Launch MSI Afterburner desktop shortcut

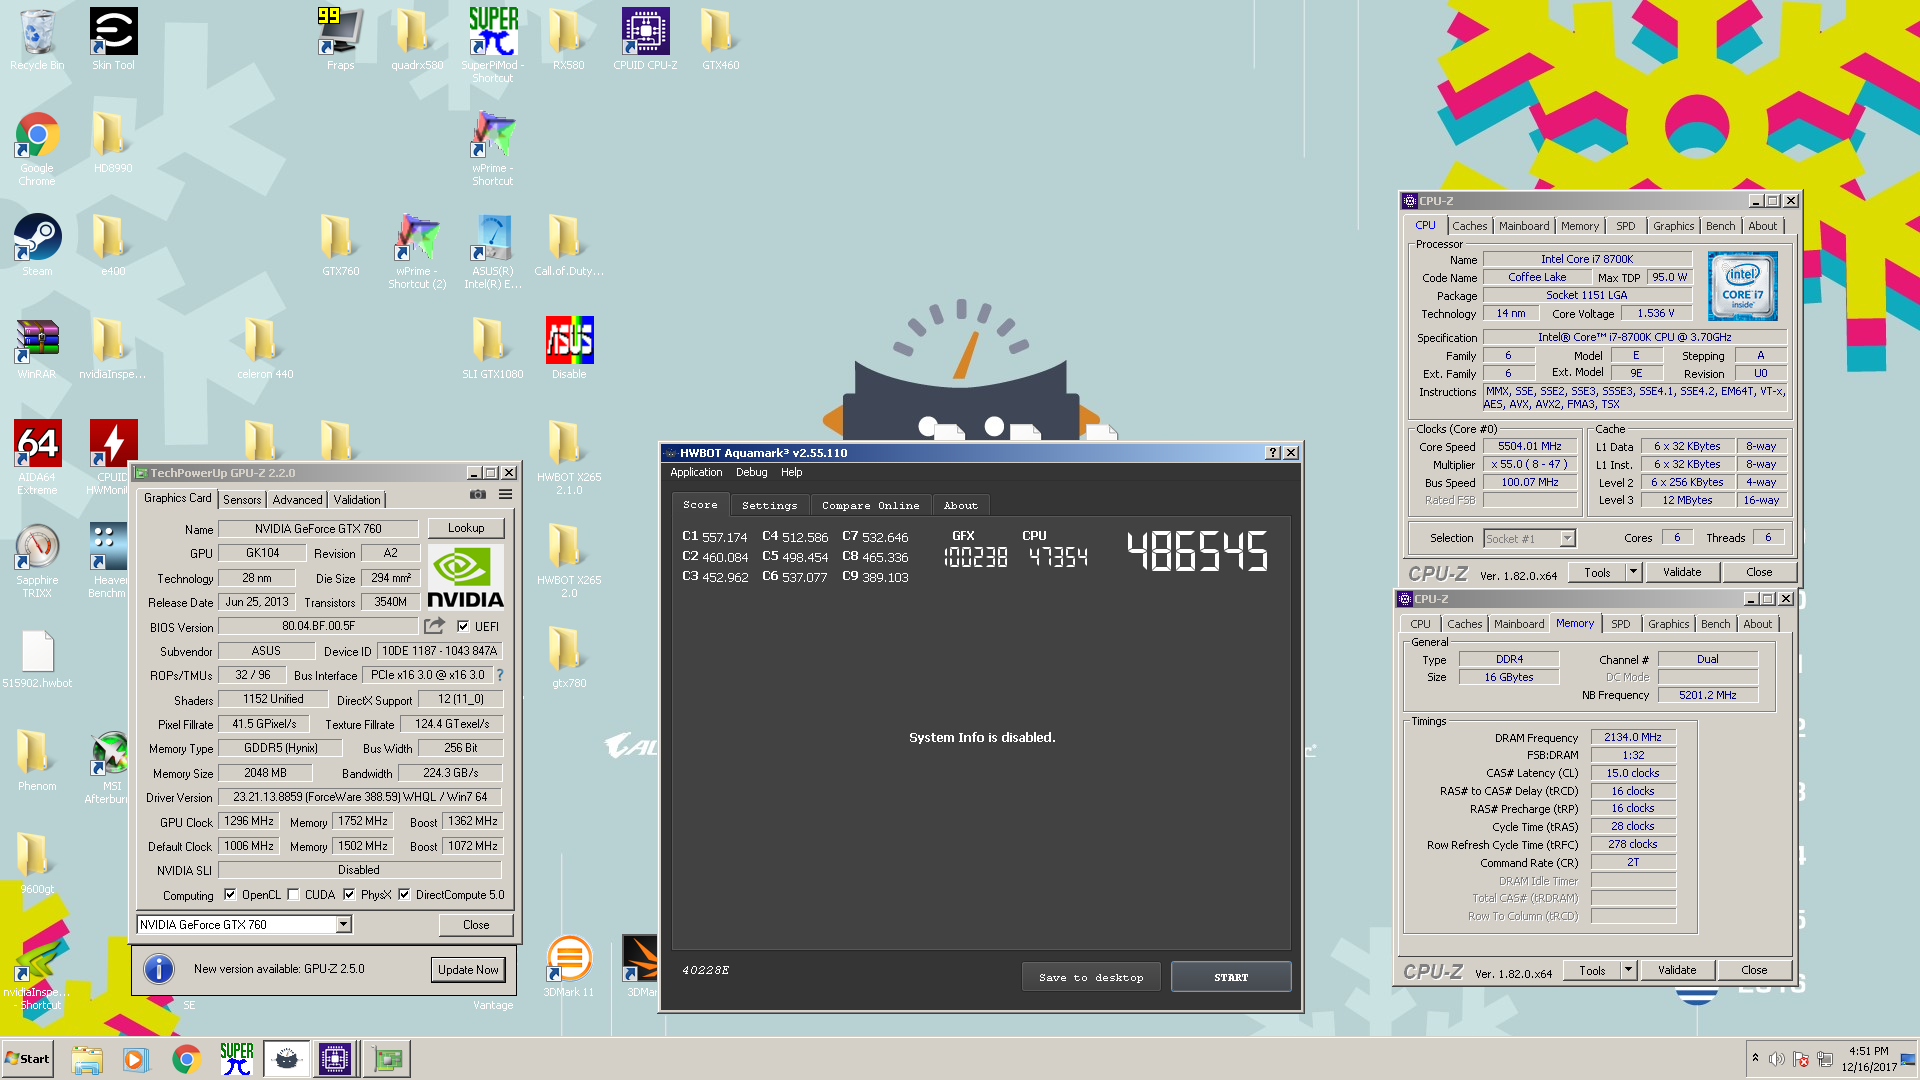pos(110,768)
